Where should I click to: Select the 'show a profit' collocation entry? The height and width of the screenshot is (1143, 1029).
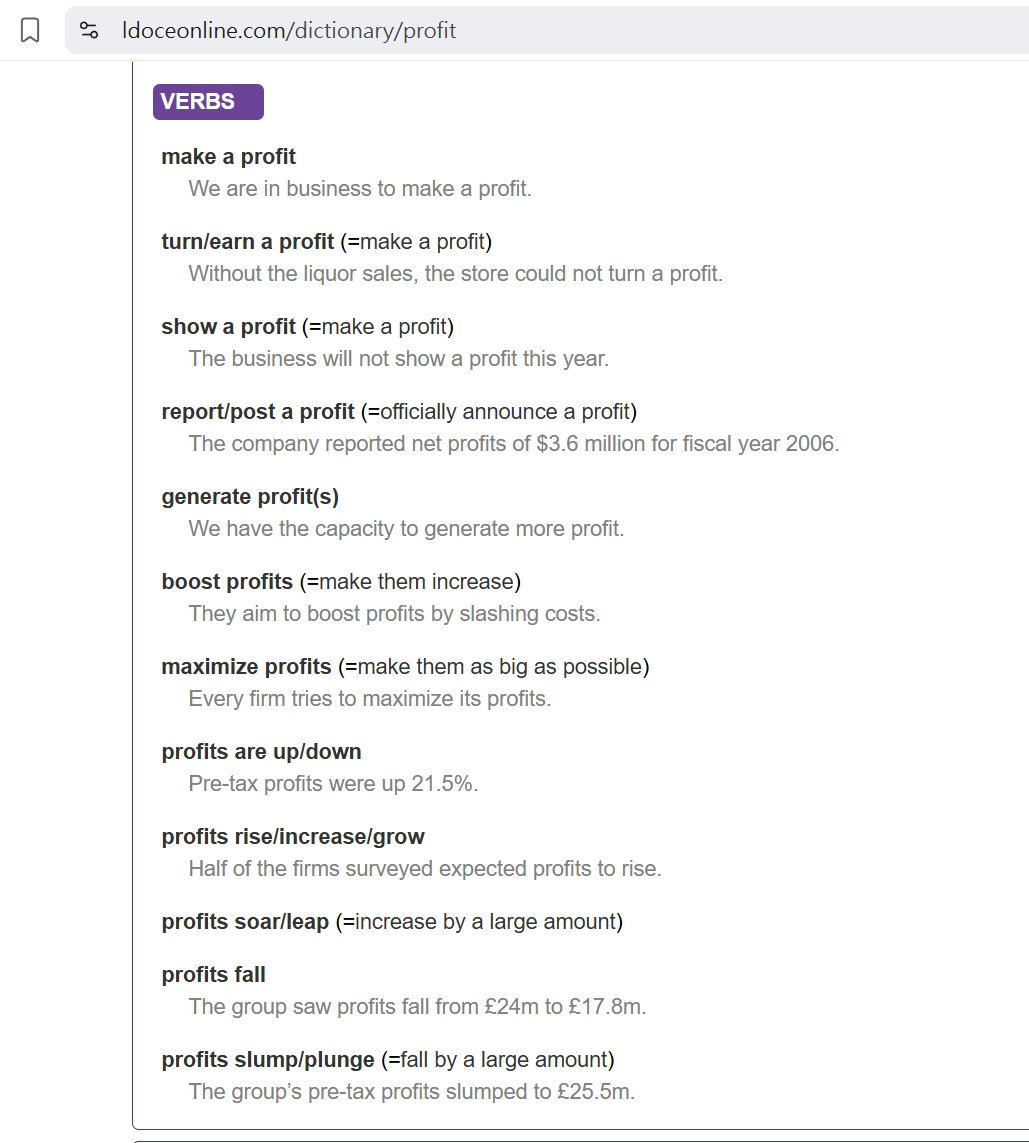[x=228, y=327]
